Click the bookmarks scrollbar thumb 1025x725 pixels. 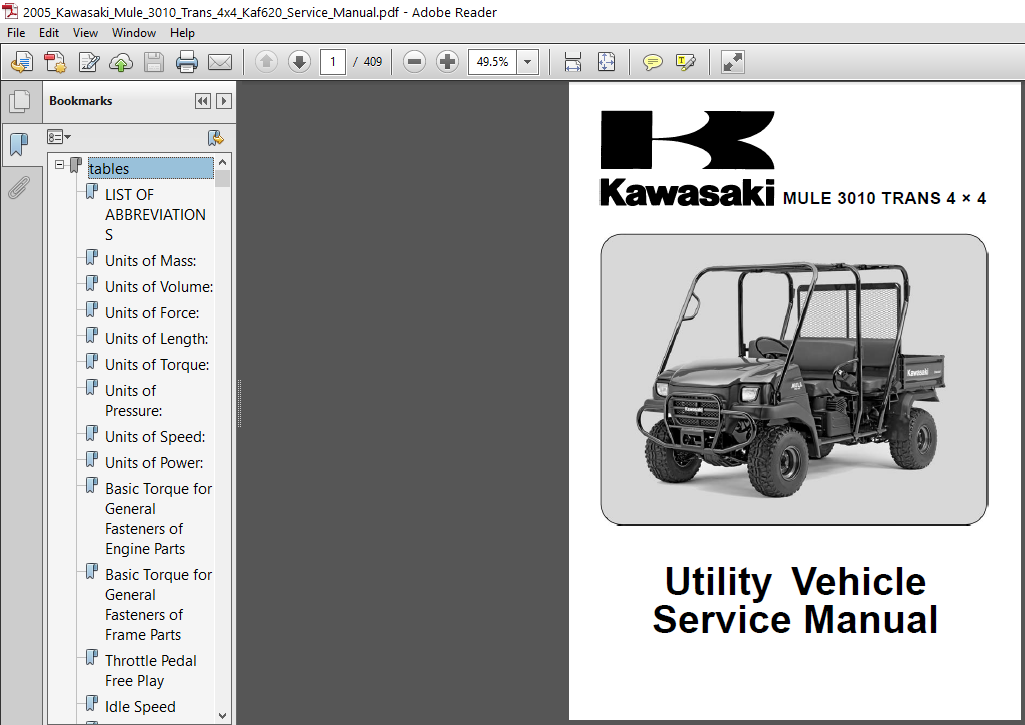[222, 178]
